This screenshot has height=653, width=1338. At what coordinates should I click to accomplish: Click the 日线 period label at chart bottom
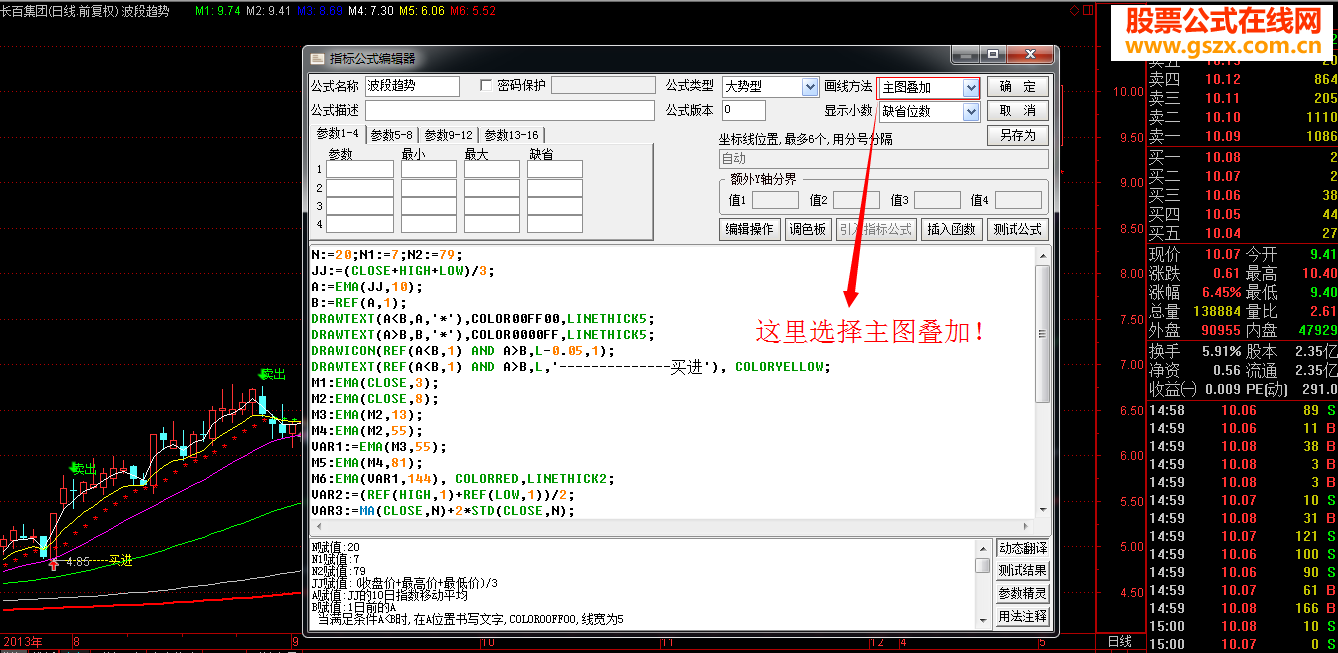pyautogui.click(x=1119, y=641)
